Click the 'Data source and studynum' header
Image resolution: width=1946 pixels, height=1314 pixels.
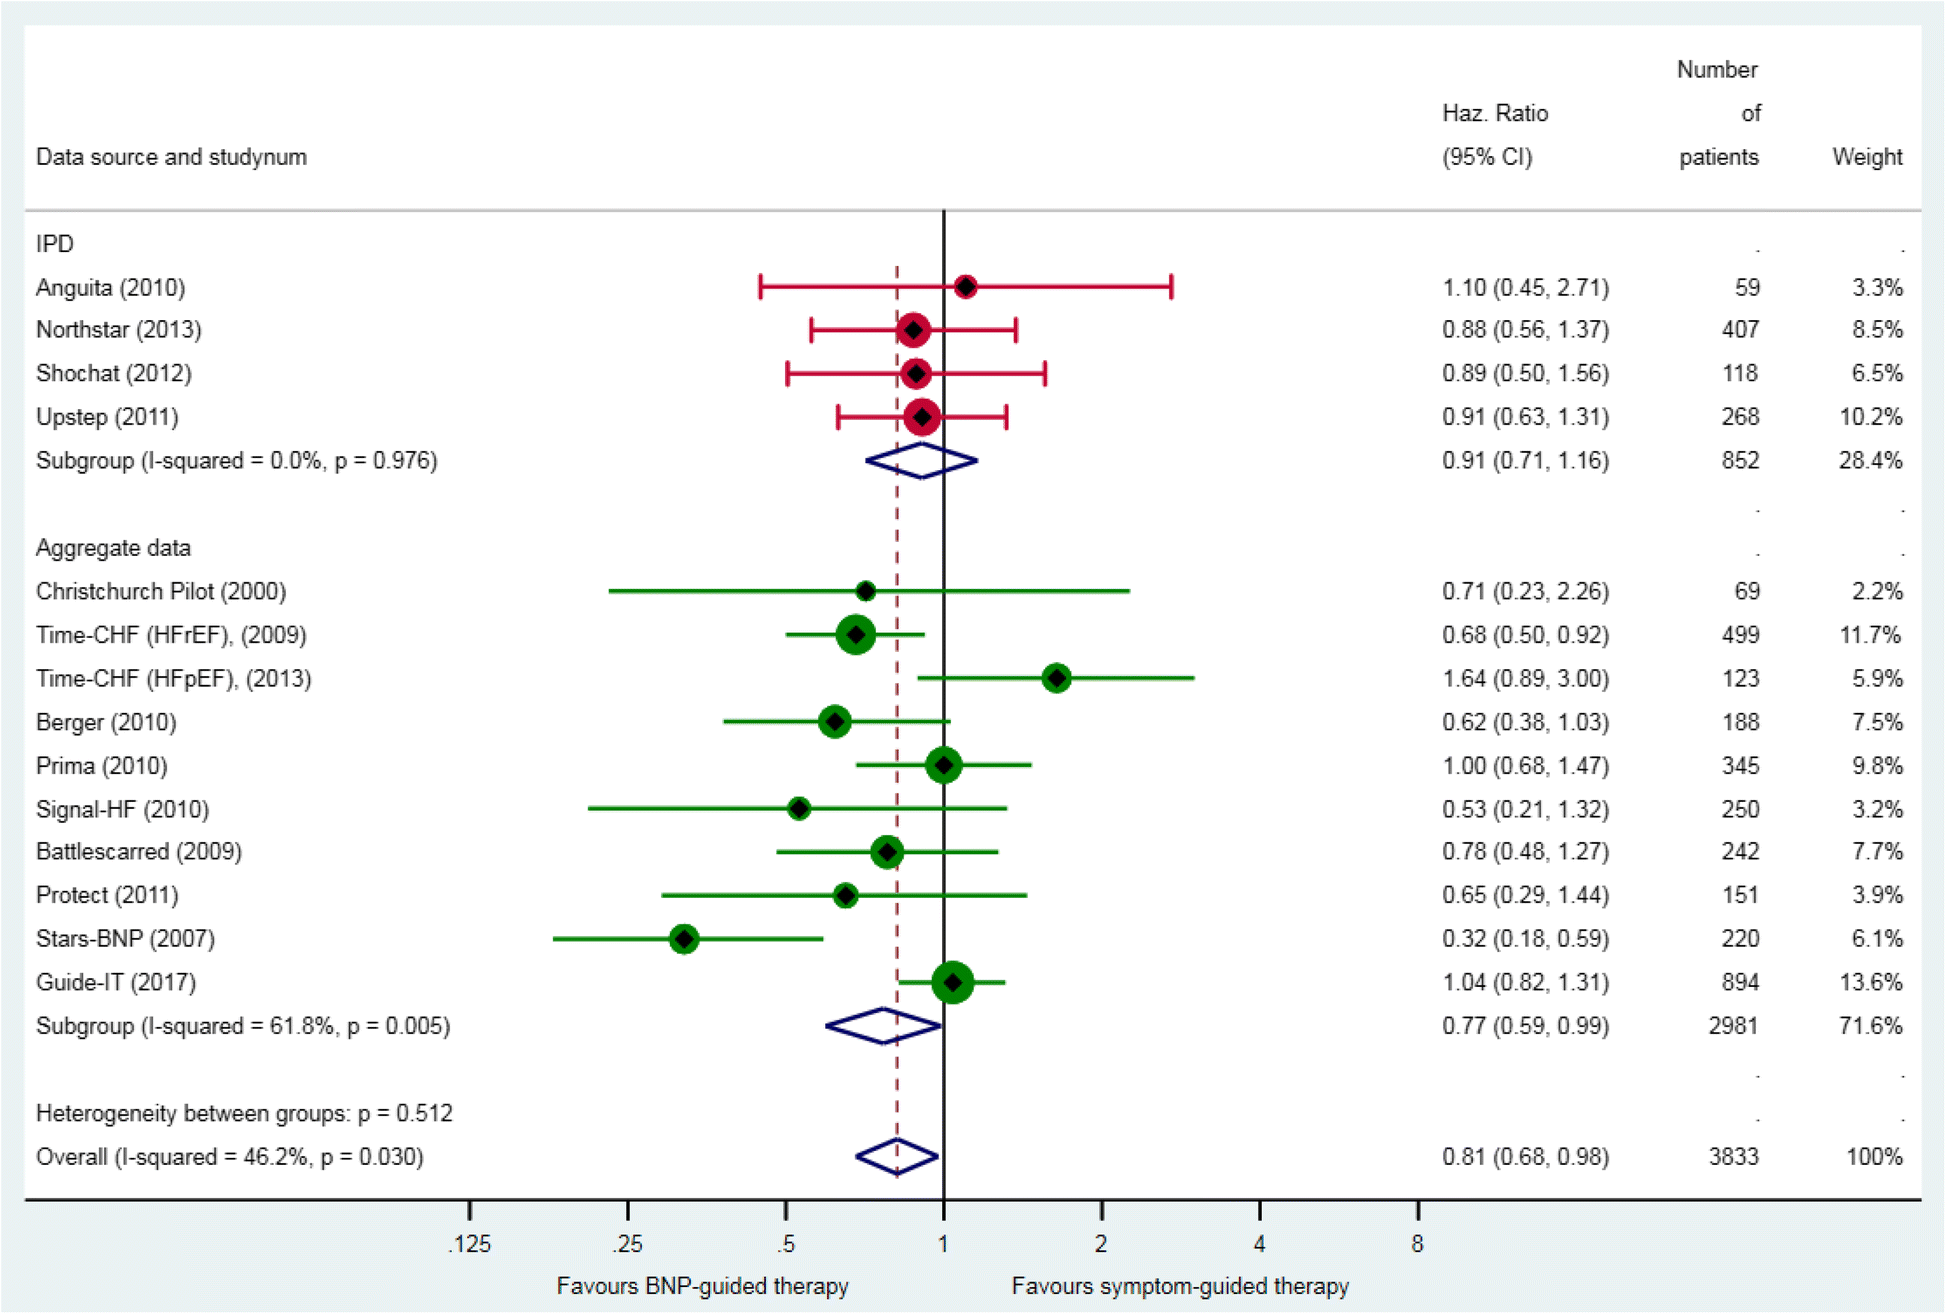(x=171, y=157)
